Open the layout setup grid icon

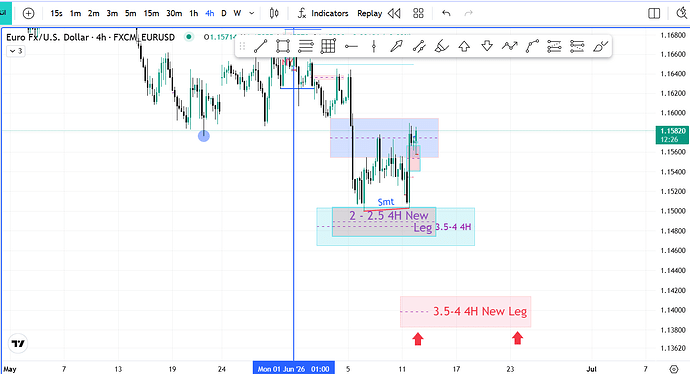click(x=418, y=14)
